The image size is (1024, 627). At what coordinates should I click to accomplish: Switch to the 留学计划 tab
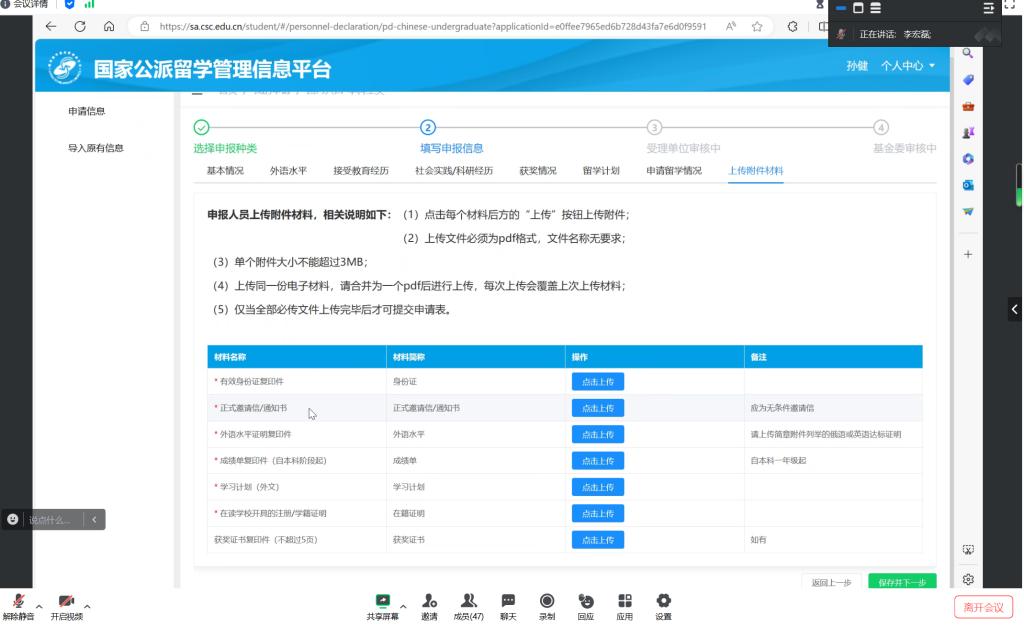point(602,171)
